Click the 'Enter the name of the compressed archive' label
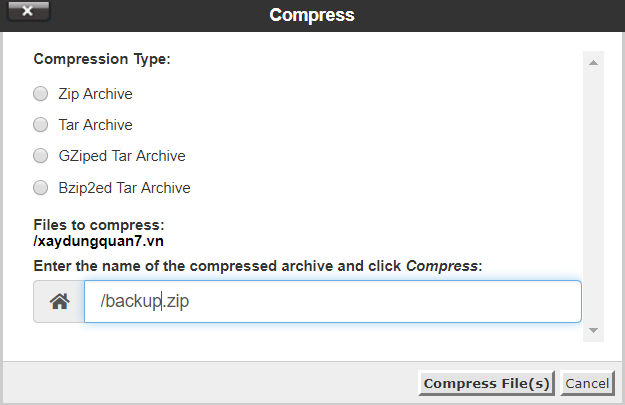Viewport: 625px width, 405px height. [257, 266]
